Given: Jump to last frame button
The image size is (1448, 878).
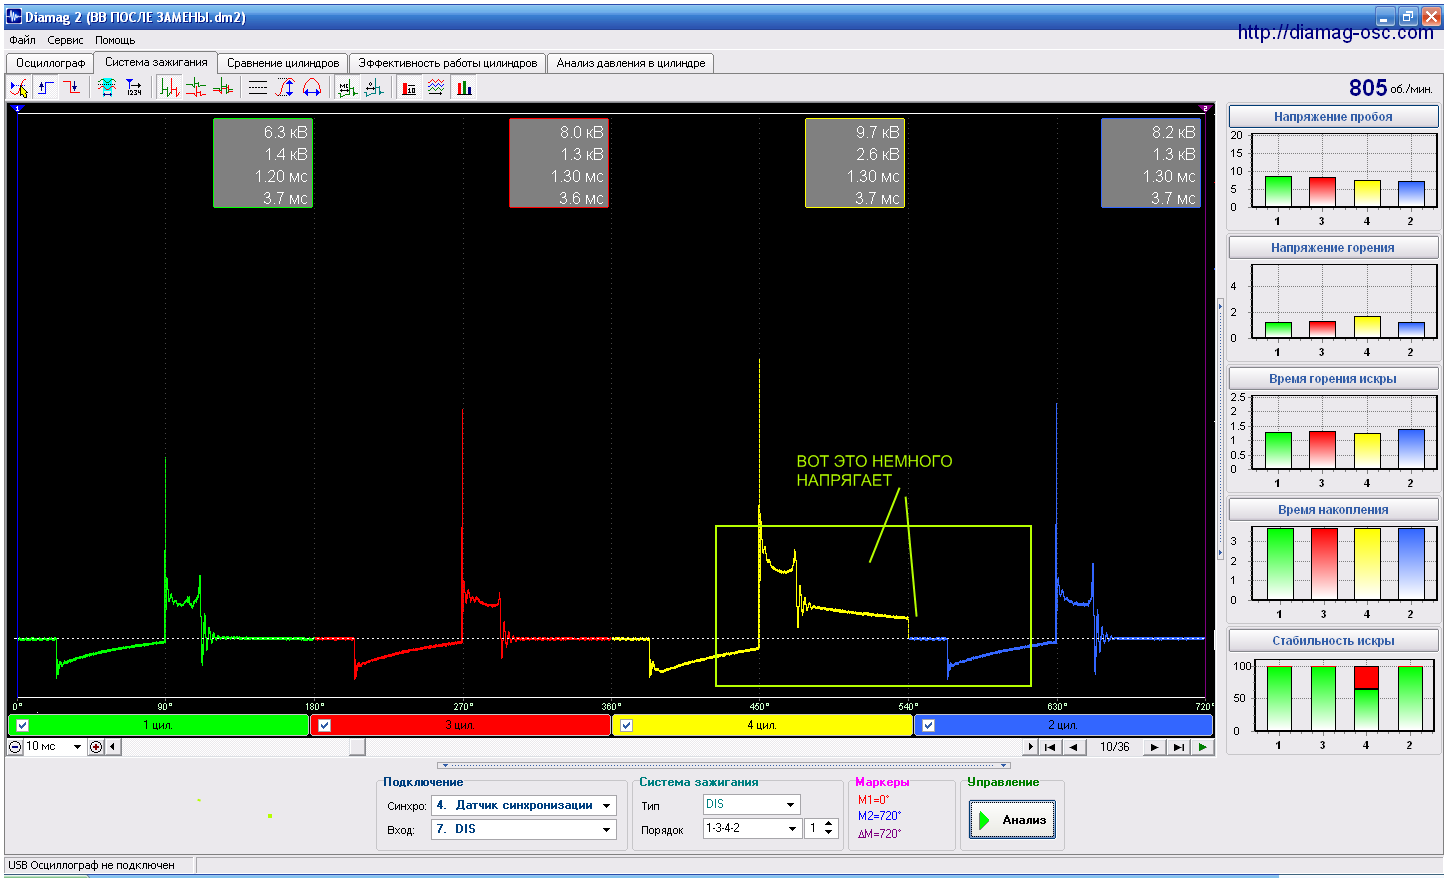Looking at the screenshot, I should pos(1179,747).
